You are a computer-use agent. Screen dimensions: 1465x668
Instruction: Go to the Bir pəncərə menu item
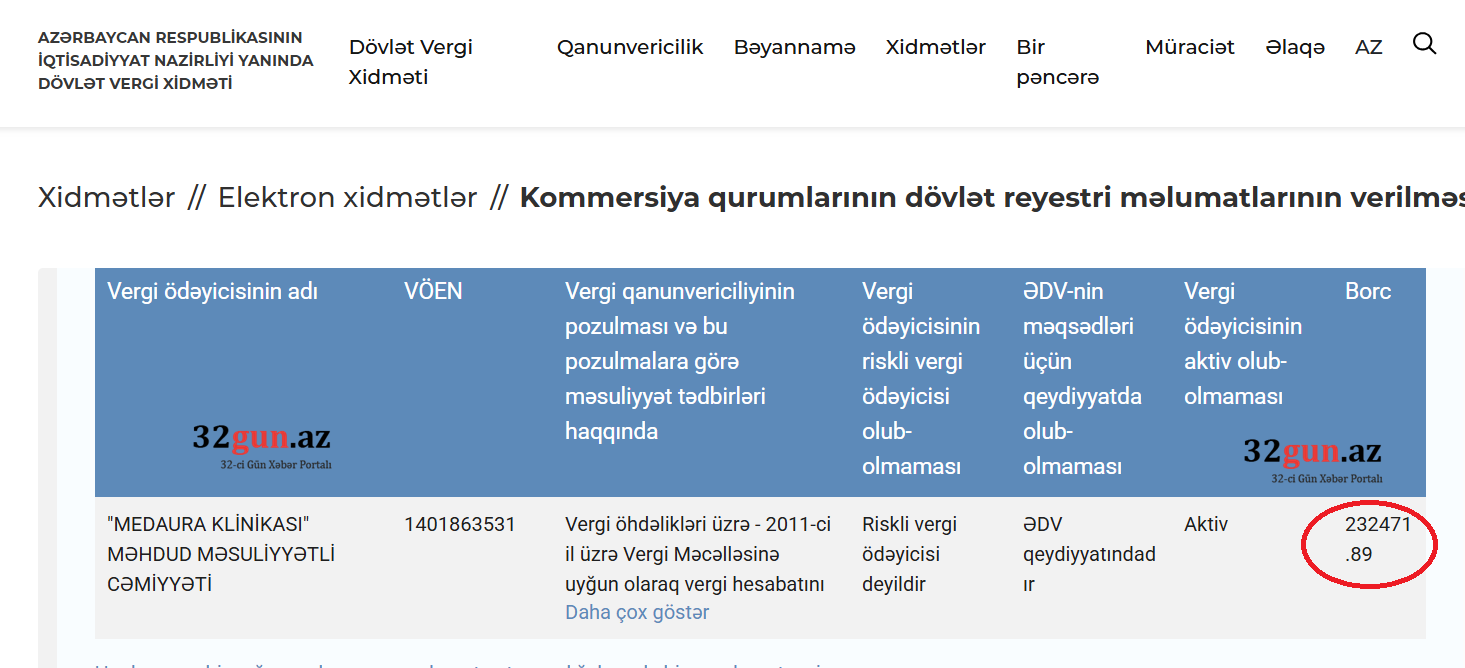1057,62
